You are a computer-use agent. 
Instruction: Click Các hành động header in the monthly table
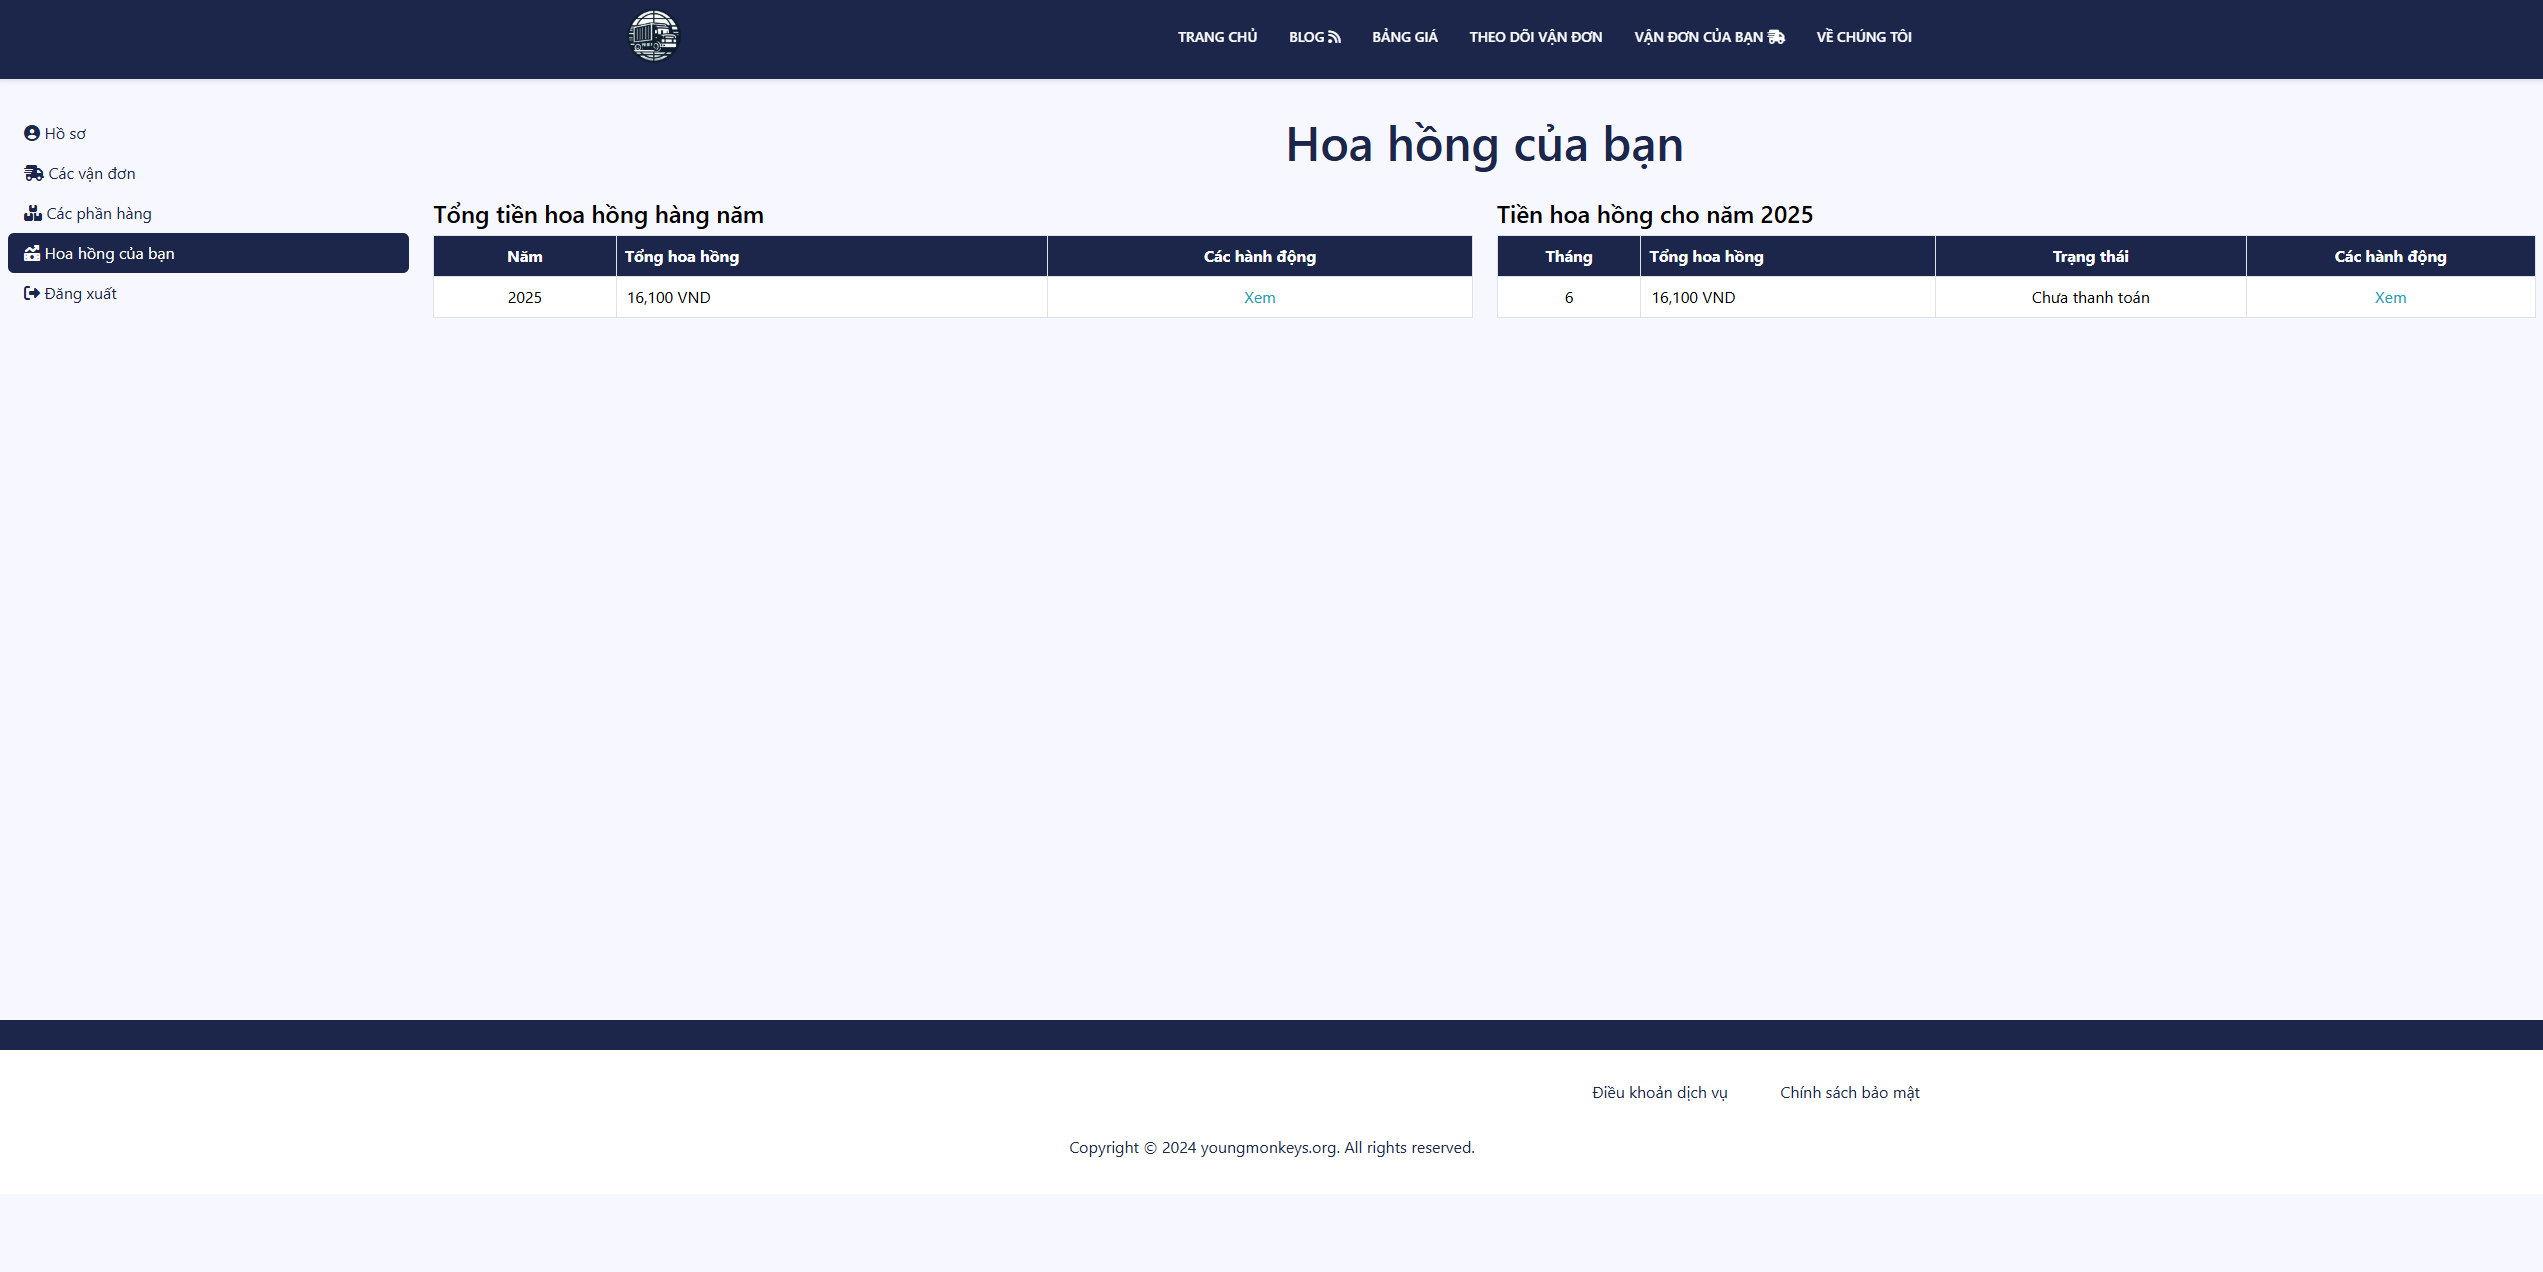pyautogui.click(x=2390, y=257)
